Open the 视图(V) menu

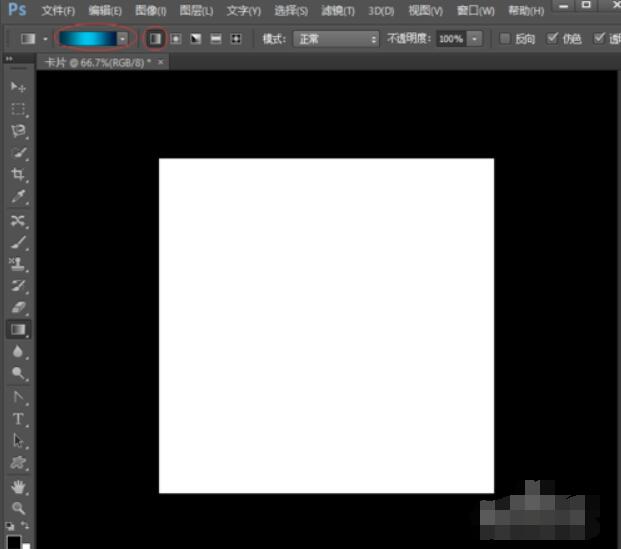425,11
